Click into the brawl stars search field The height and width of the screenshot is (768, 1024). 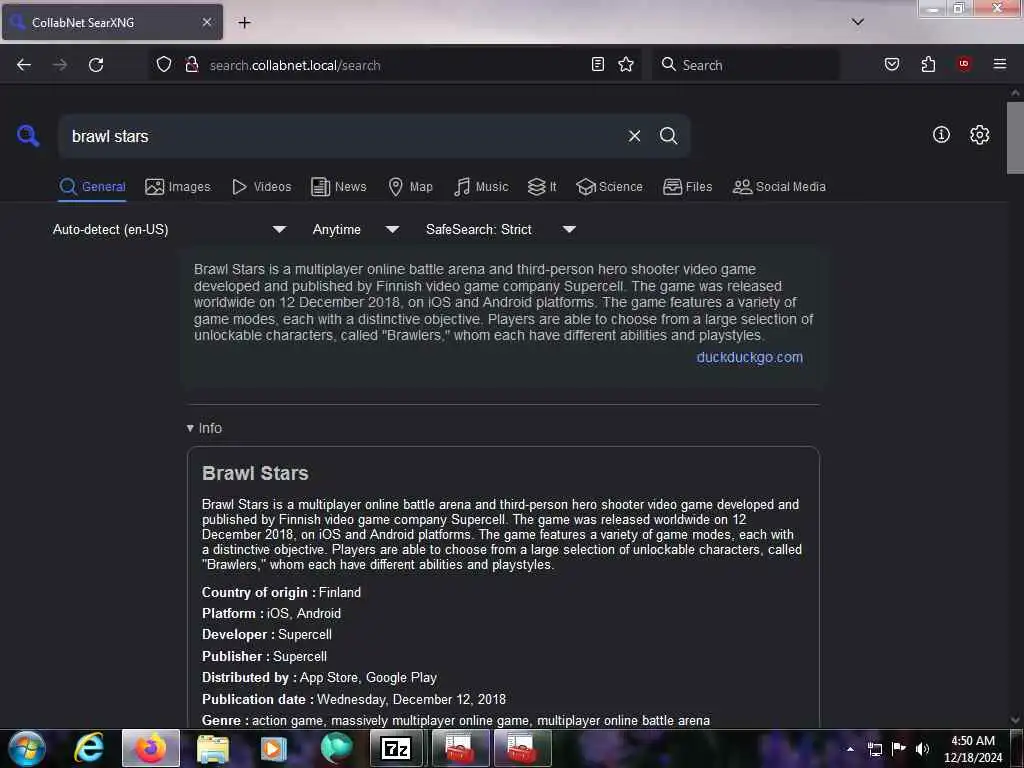(340, 136)
